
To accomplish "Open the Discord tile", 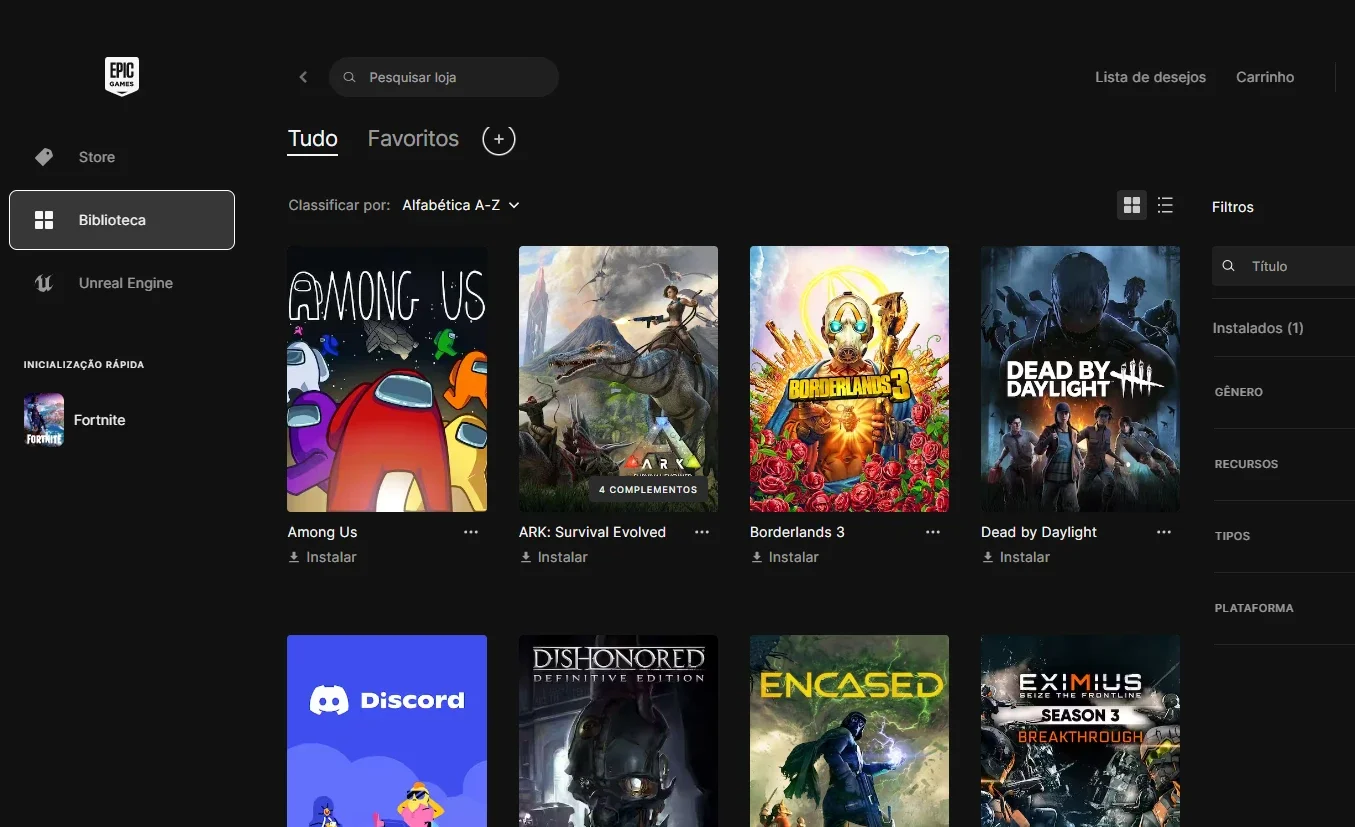I will 387,731.
